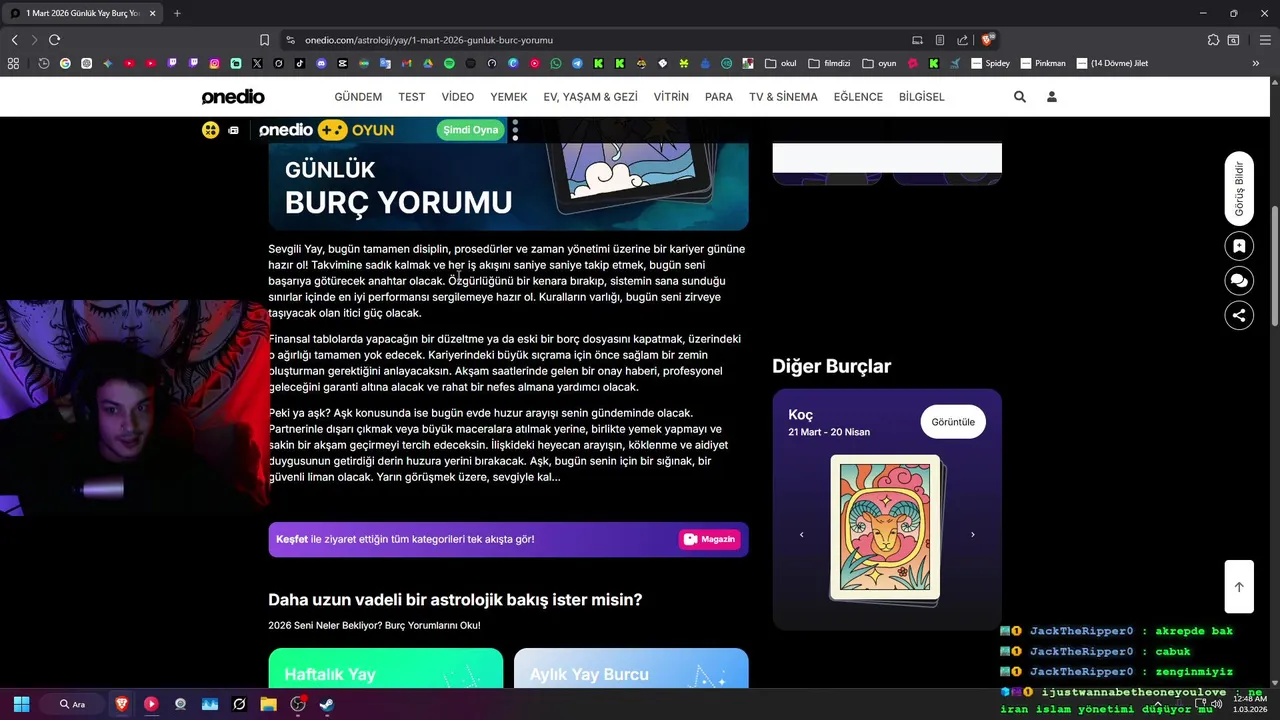
Task: Bookmark this page from the address bar
Action: tap(264, 40)
